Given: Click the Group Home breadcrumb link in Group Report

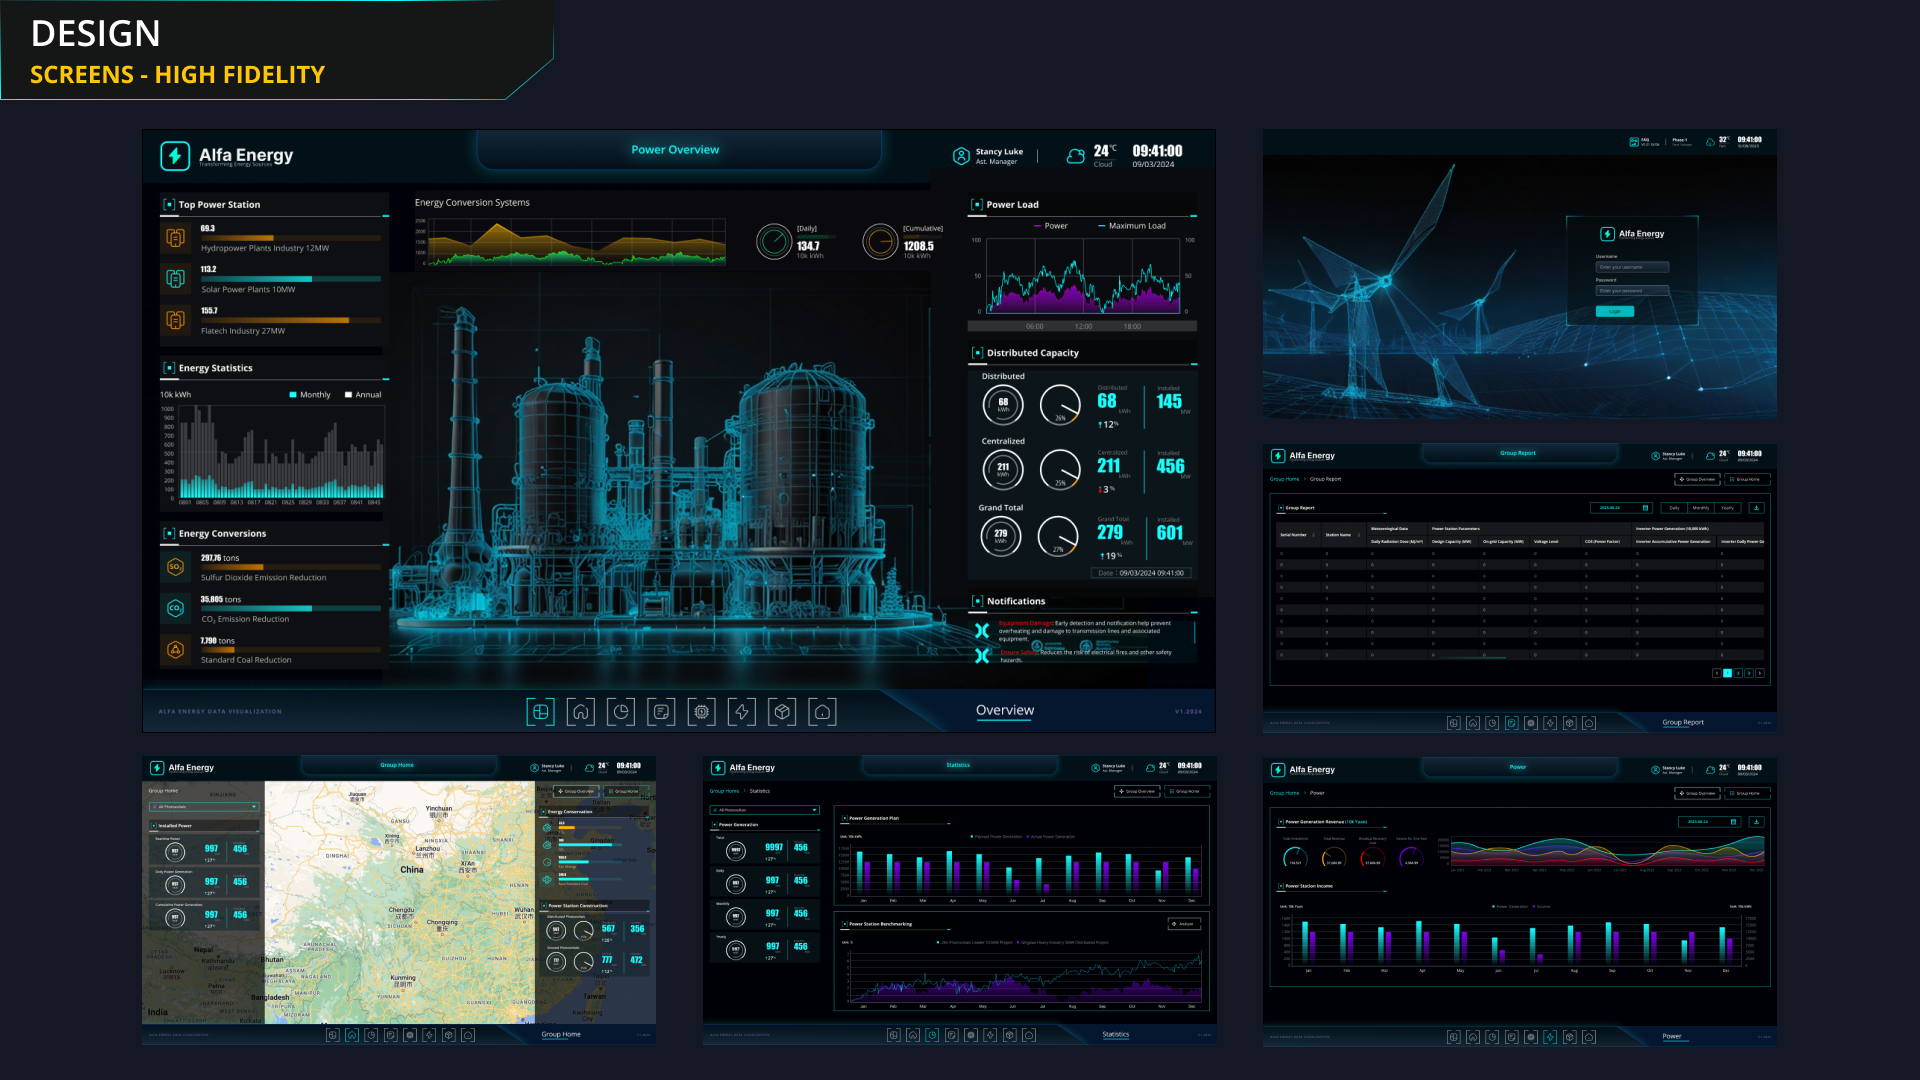Looking at the screenshot, I should click(1284, 479).
